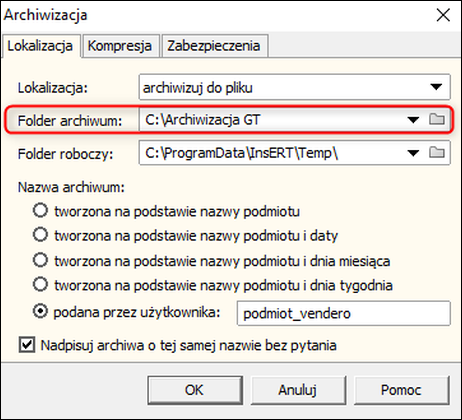Open the Folder roboczy dropdown arrow
This screenshot has height=420, width=462.
point(413,153)
